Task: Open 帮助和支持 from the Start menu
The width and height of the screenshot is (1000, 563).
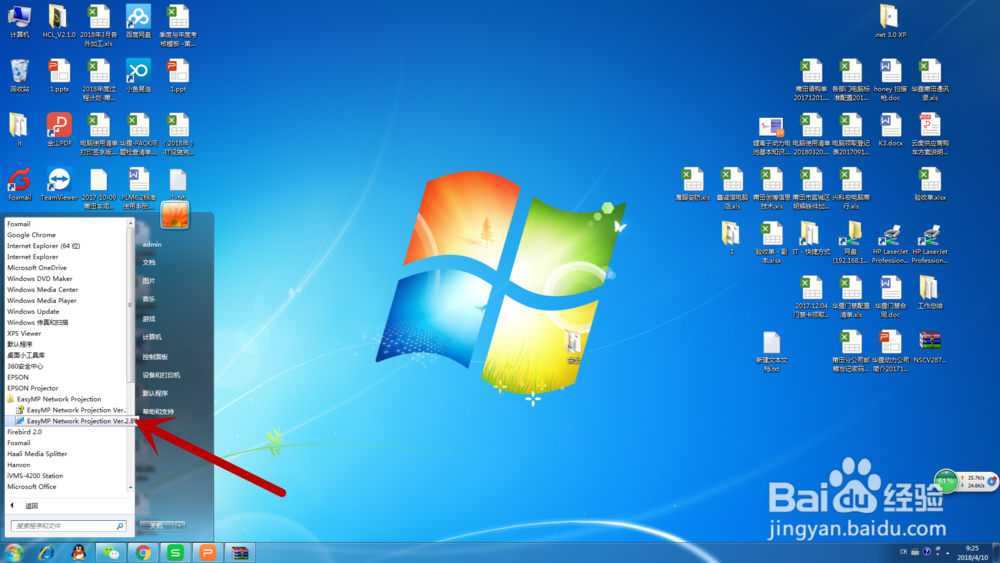Action: point(158,411)
